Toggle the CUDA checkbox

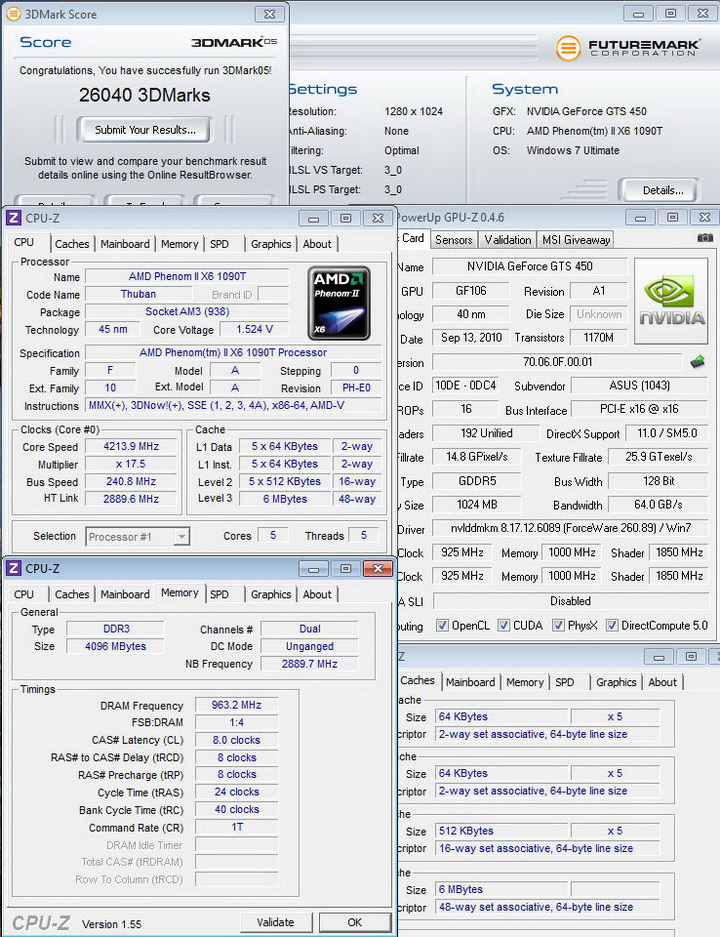(504, 625)
